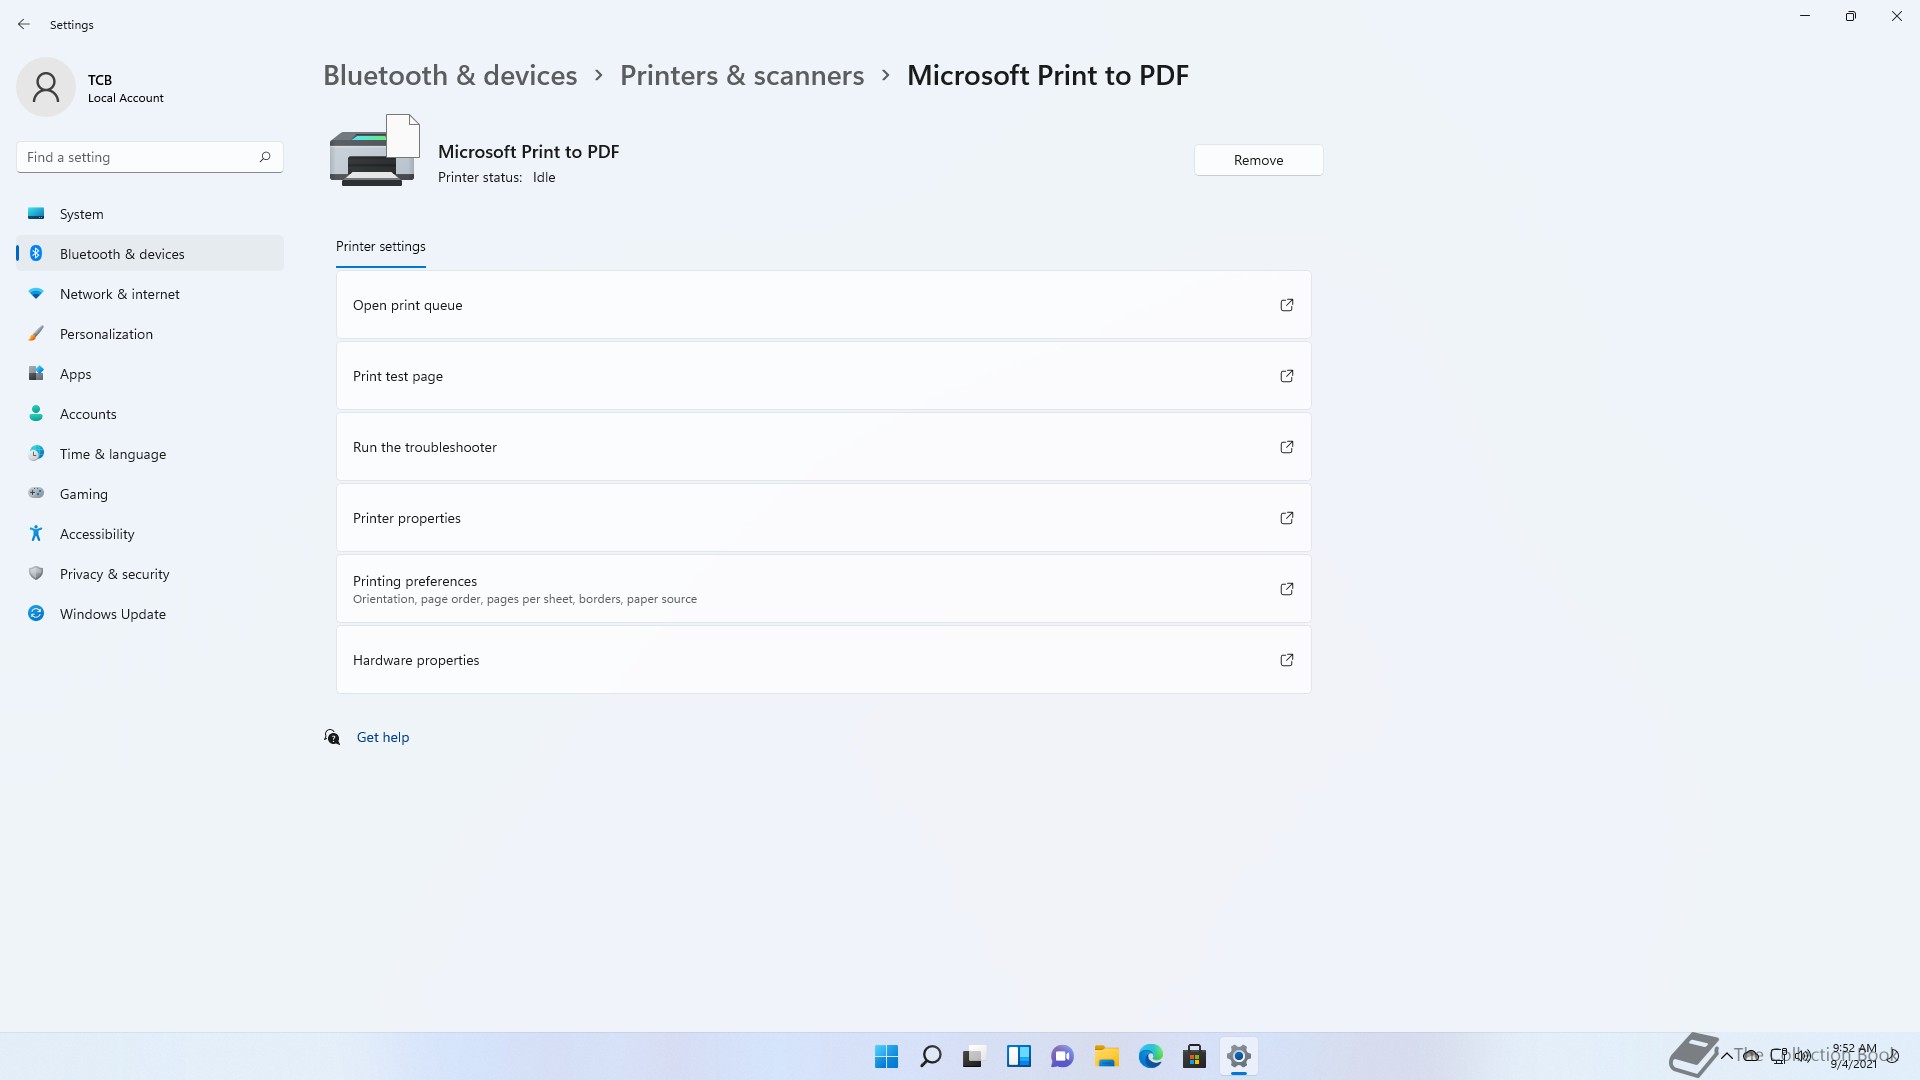Go to Bluetooth & devices breadcrumb
The image size is (1920, 1080).
click(x=449, y=75)
